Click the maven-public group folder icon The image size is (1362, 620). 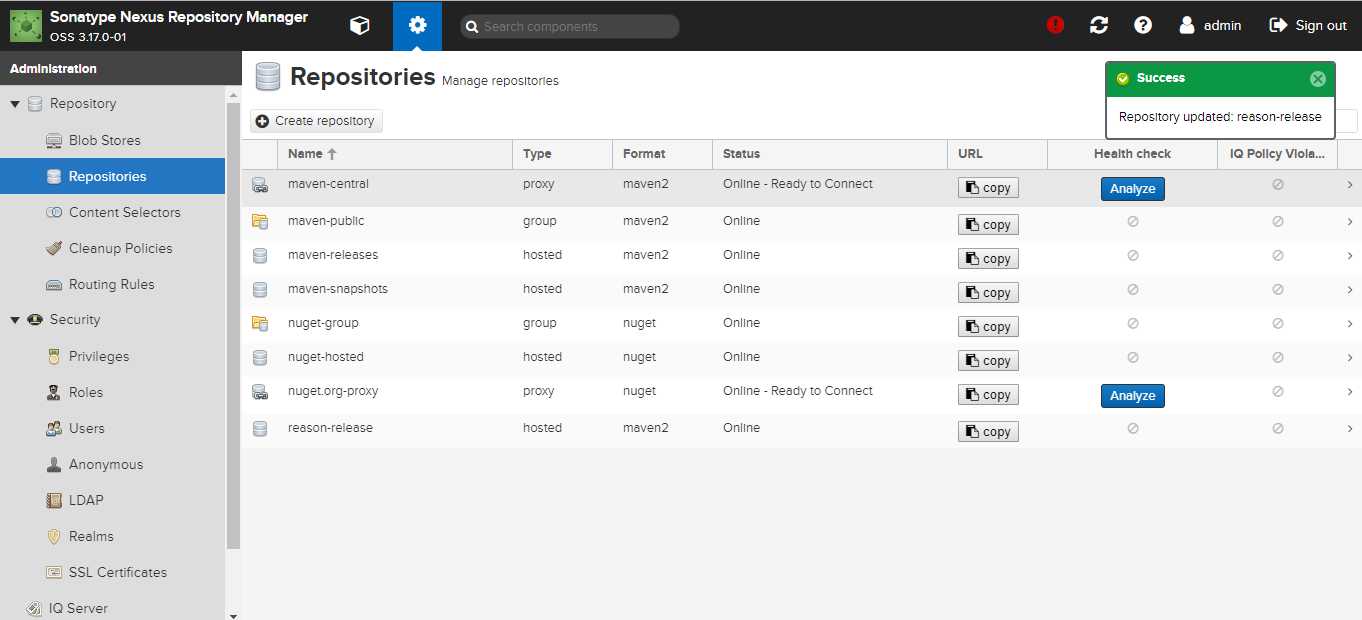pyautogui.click(x=260, y=222)
